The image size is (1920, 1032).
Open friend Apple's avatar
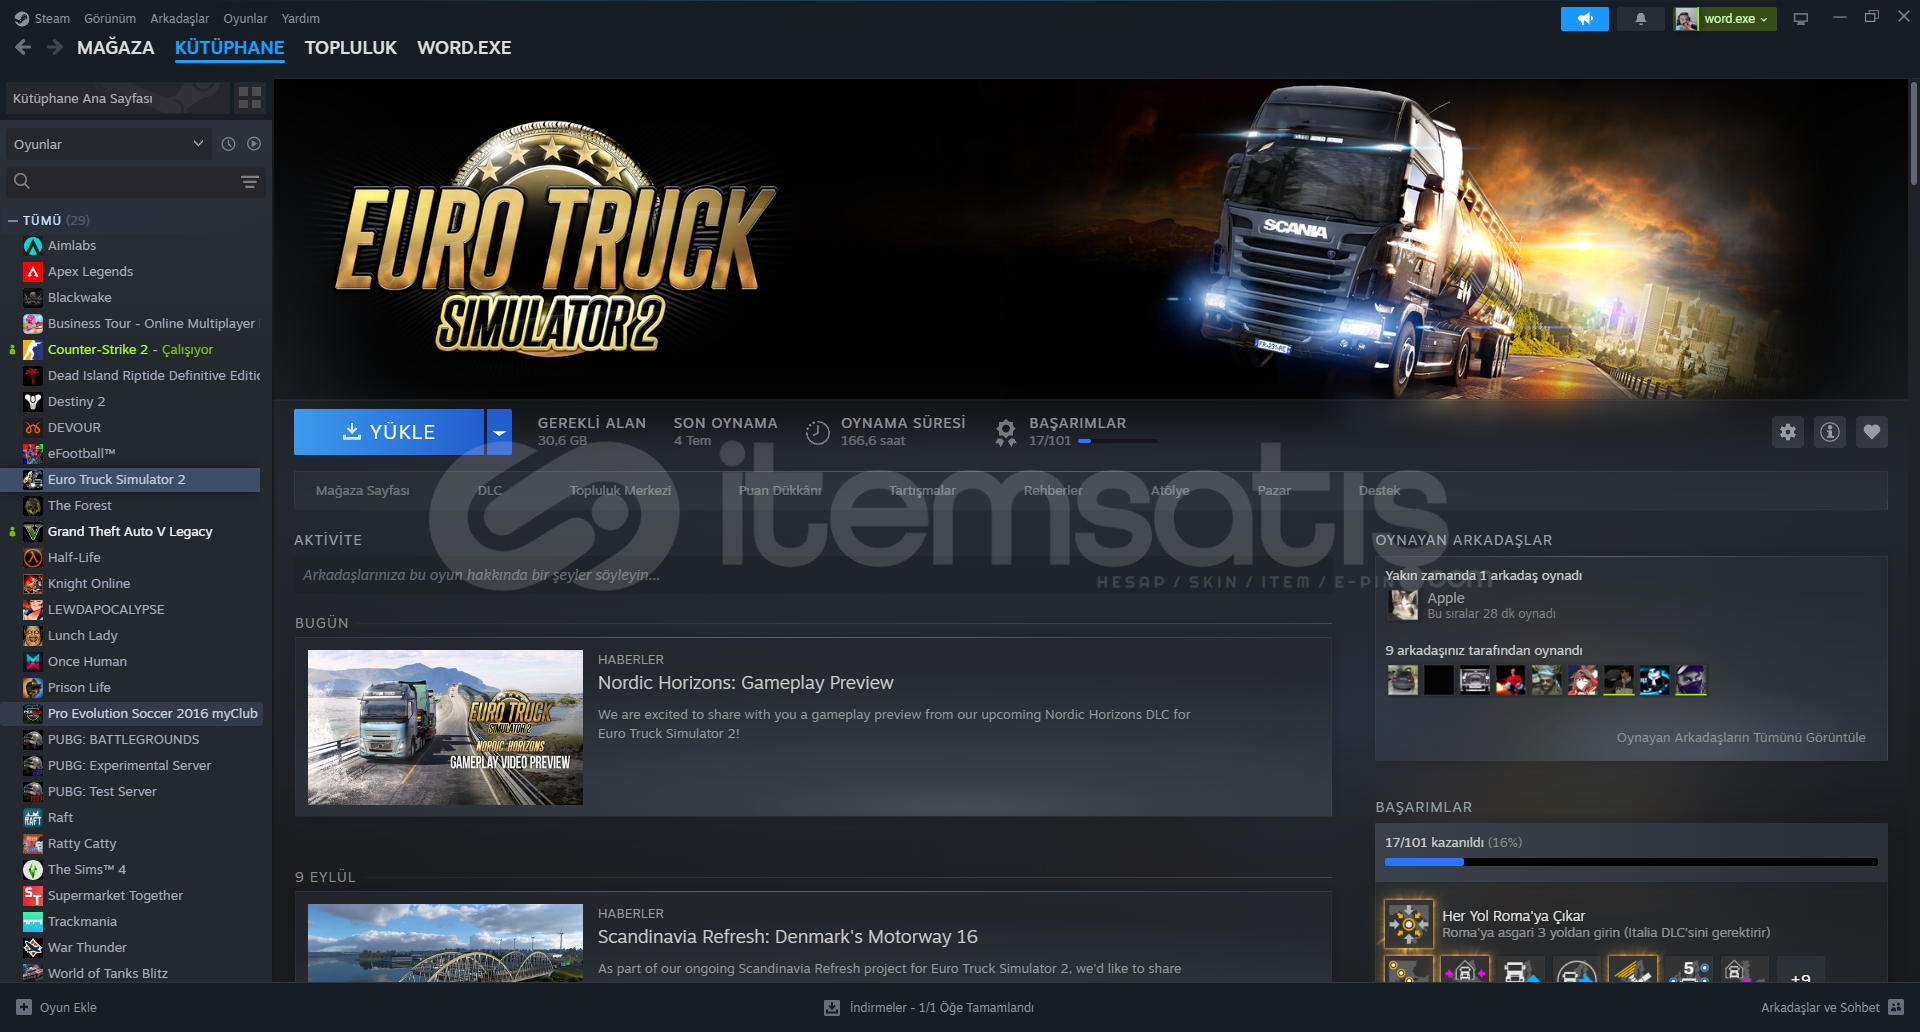1404,605
